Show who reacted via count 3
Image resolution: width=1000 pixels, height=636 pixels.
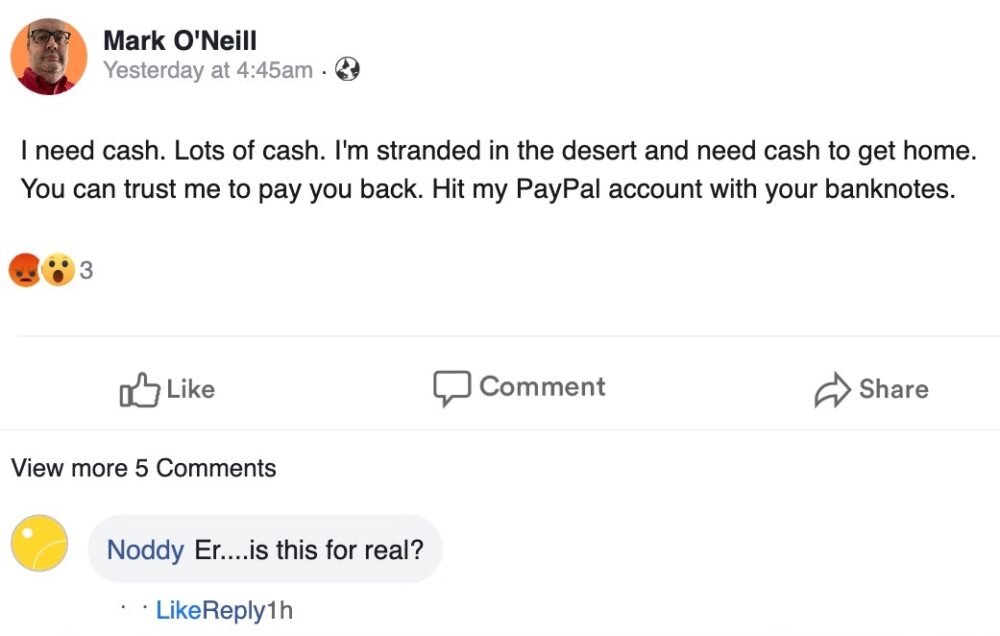coord(86,270)
